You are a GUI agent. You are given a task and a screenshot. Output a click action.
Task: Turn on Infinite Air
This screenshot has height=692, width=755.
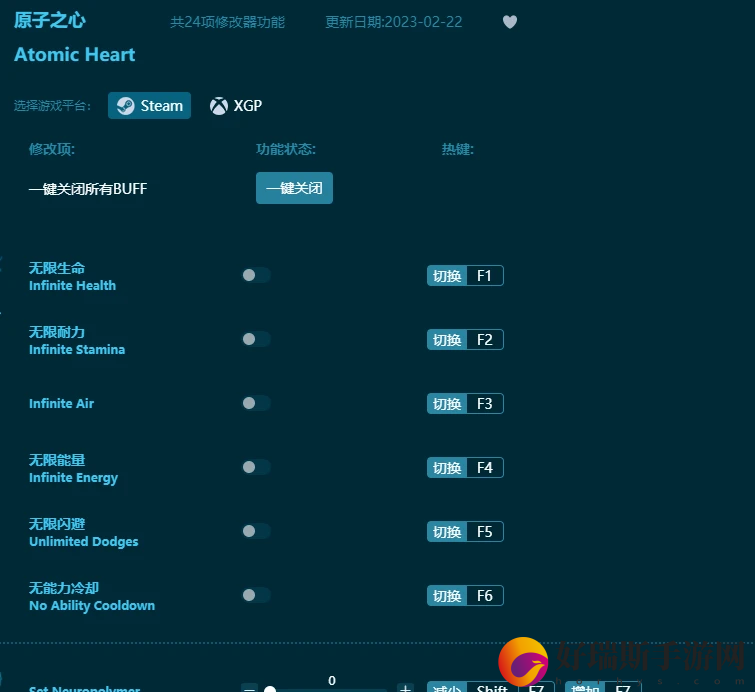tap(256, 403)
